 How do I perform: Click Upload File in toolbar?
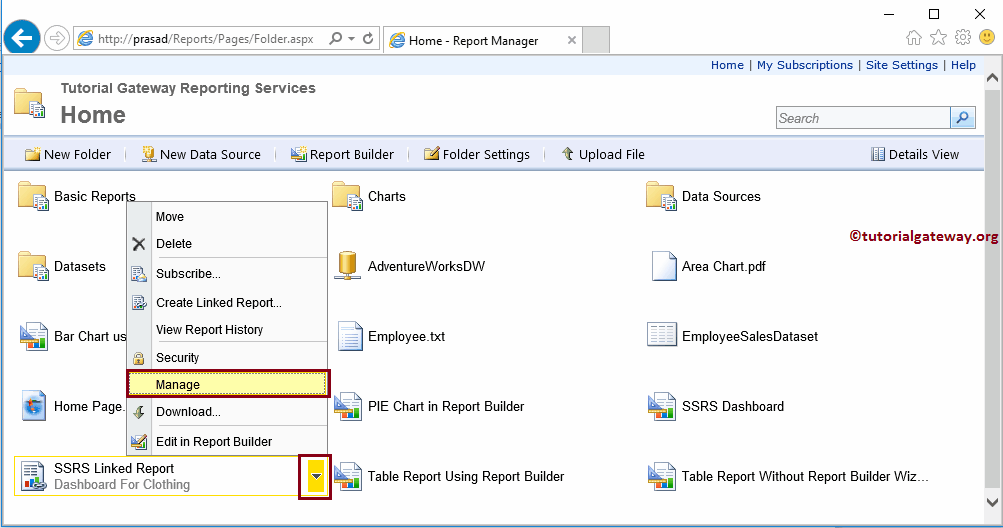[603, 154]
